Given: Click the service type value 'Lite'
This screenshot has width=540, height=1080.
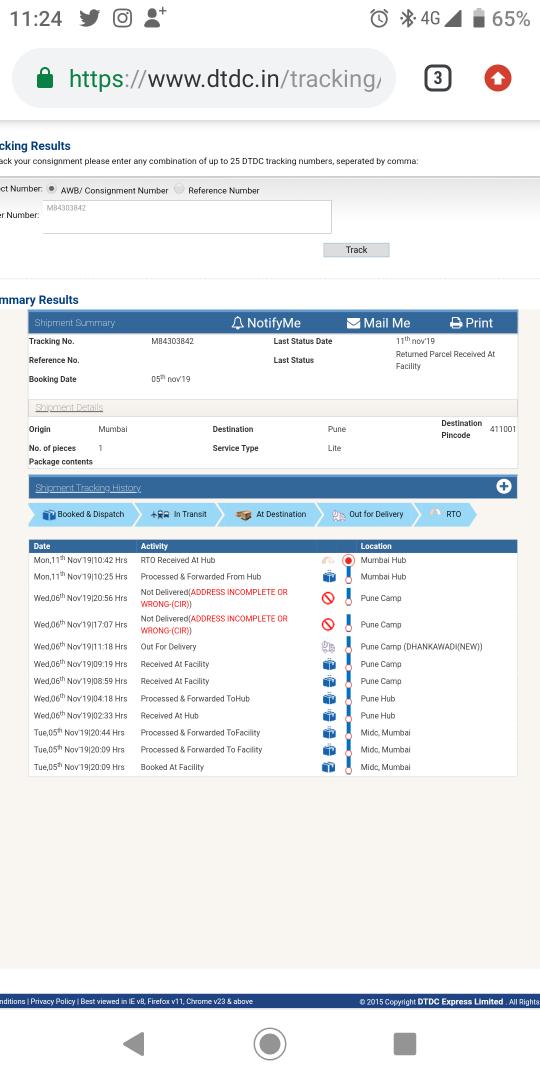Looking at the screenshot, I should [334, 448].
